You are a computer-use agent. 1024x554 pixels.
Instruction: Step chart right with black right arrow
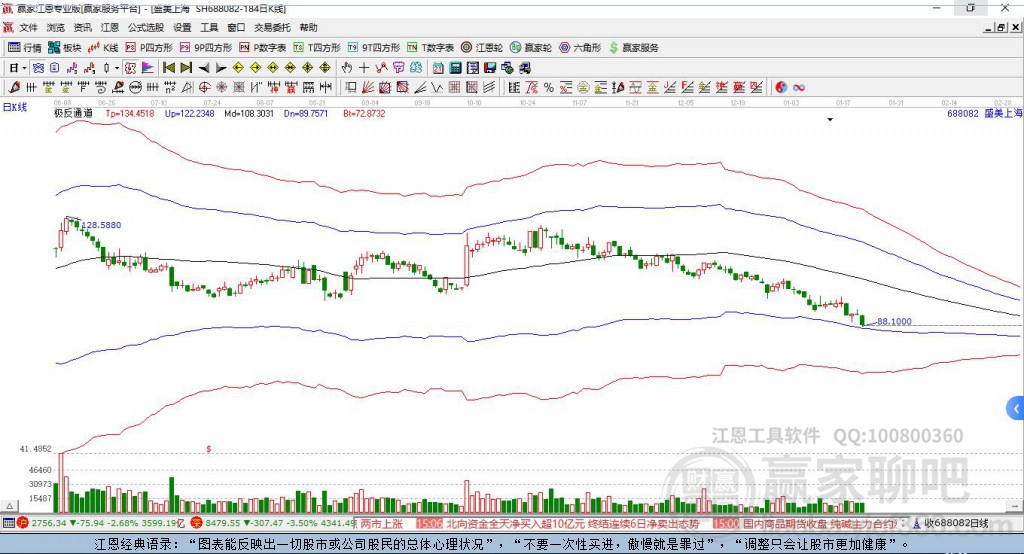pos(221,68)
